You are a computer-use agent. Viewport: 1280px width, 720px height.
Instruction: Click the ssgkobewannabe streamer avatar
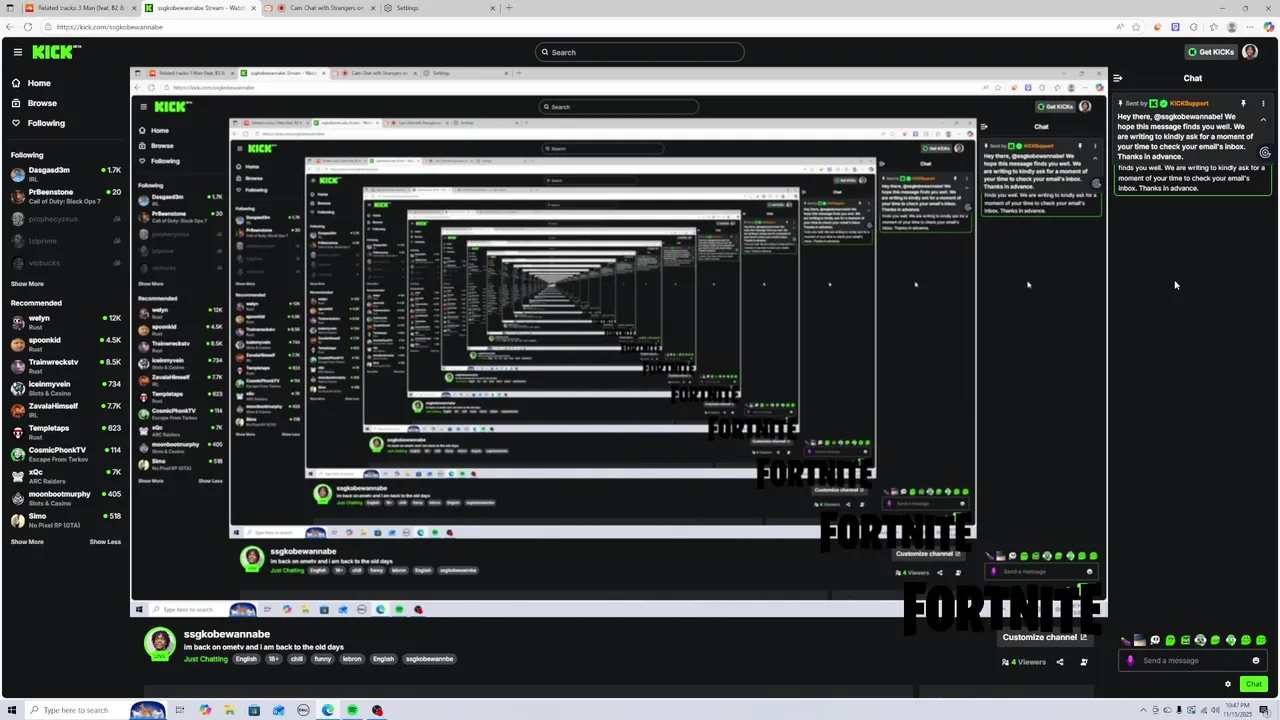pyautogui.click(x=160, y=644)
